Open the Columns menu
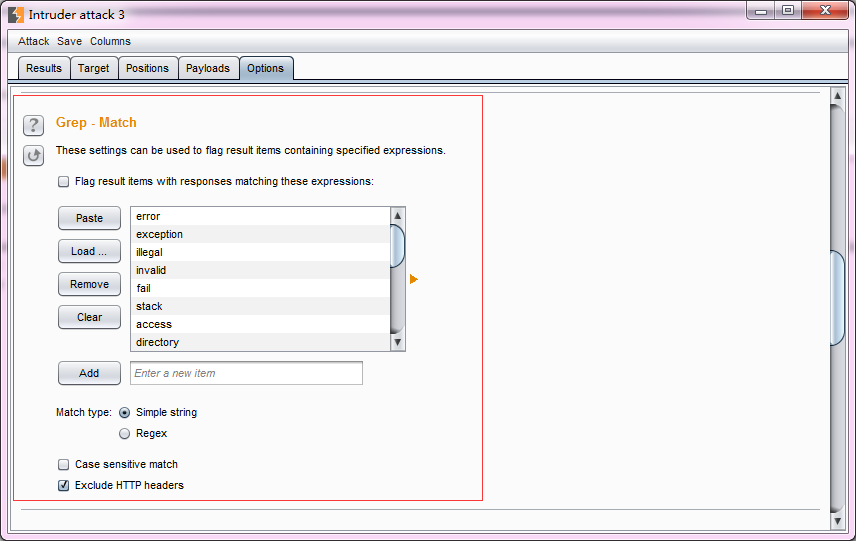 coord(110,41)
